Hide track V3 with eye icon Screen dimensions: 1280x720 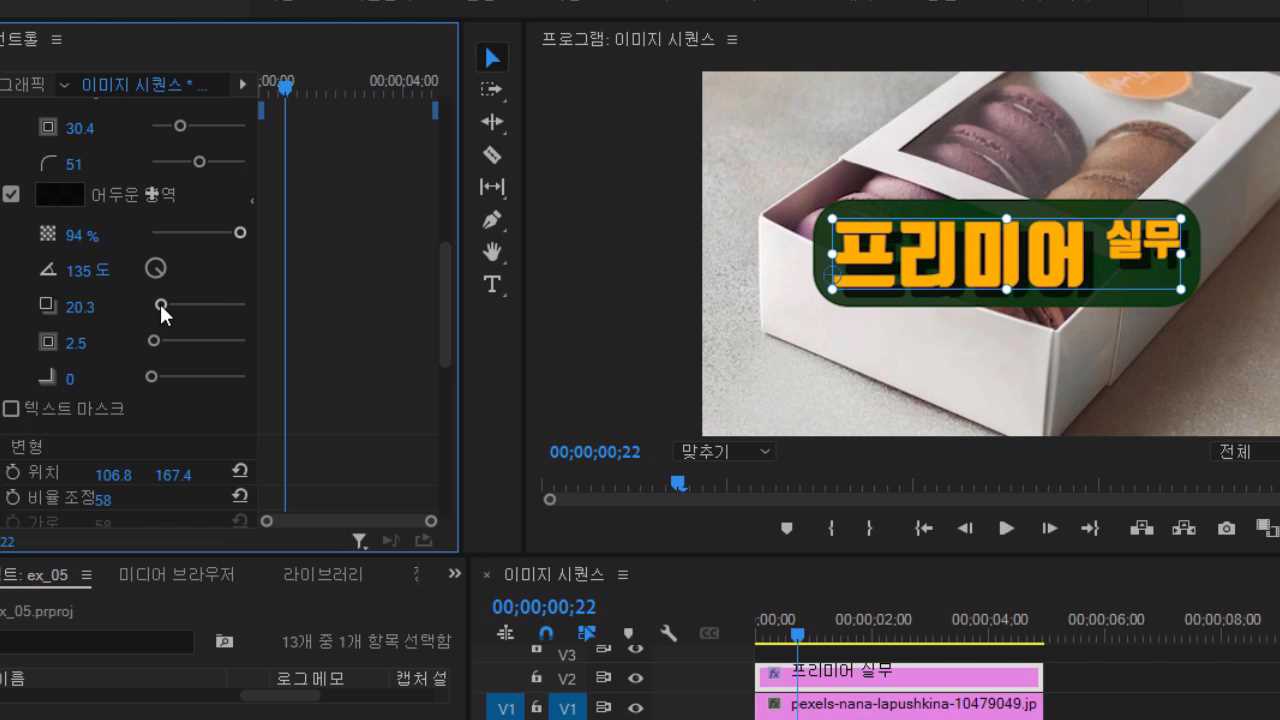635,649
